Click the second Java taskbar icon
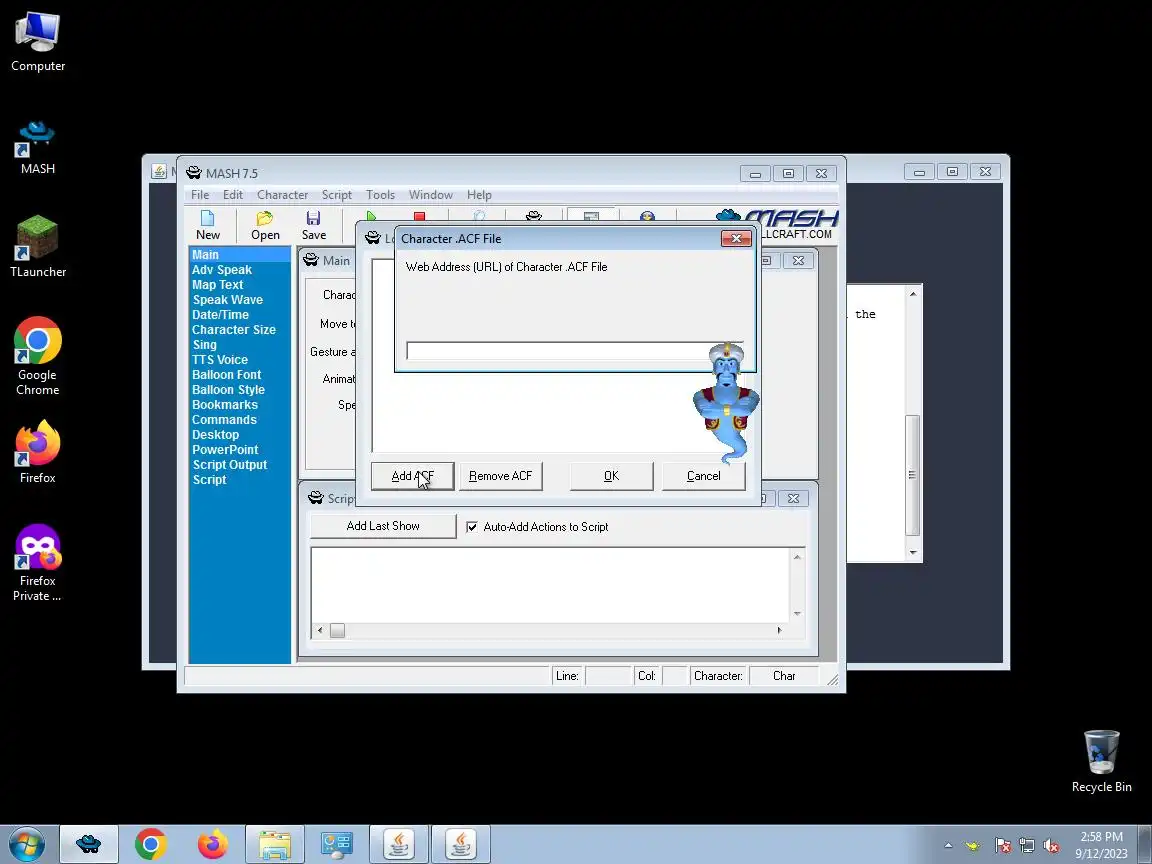The height and width of the screenshot is (864, 1152). (x=461, y=844)
